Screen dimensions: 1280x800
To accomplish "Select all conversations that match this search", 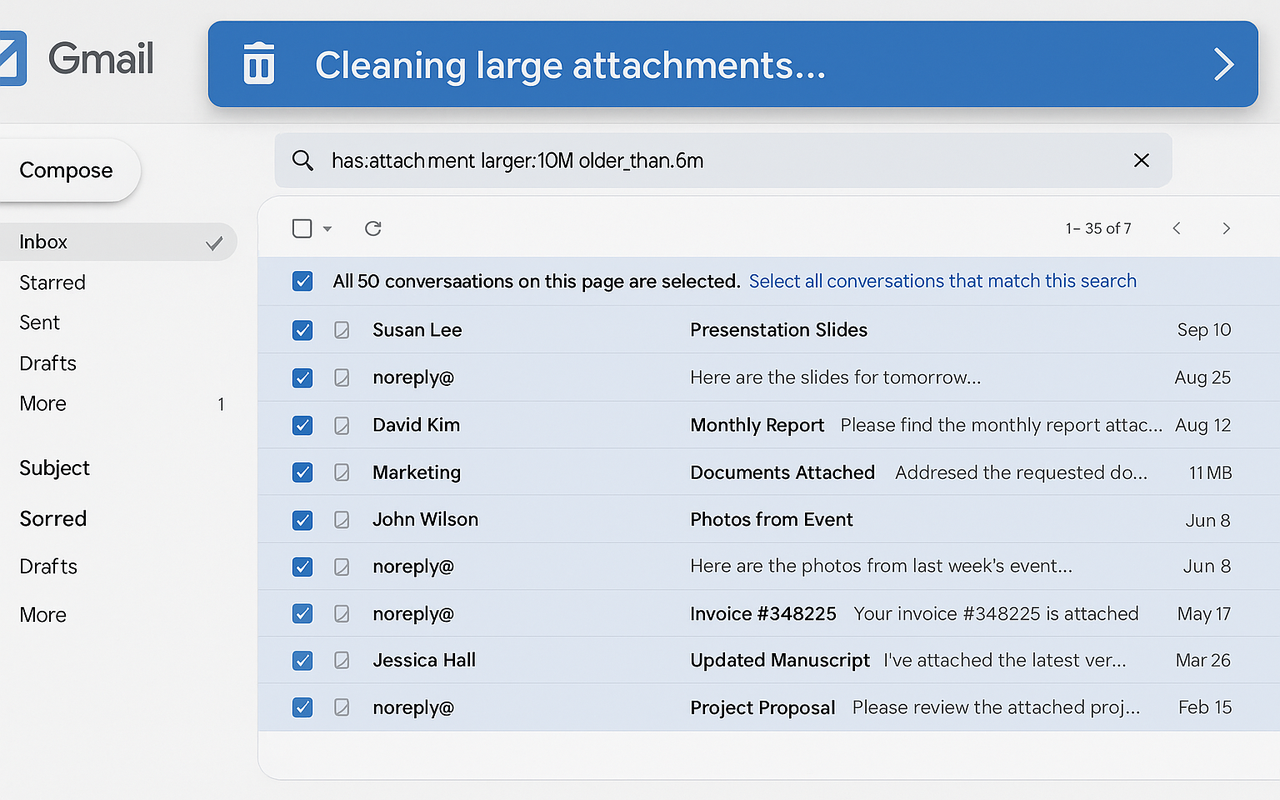I will (942, 281).
